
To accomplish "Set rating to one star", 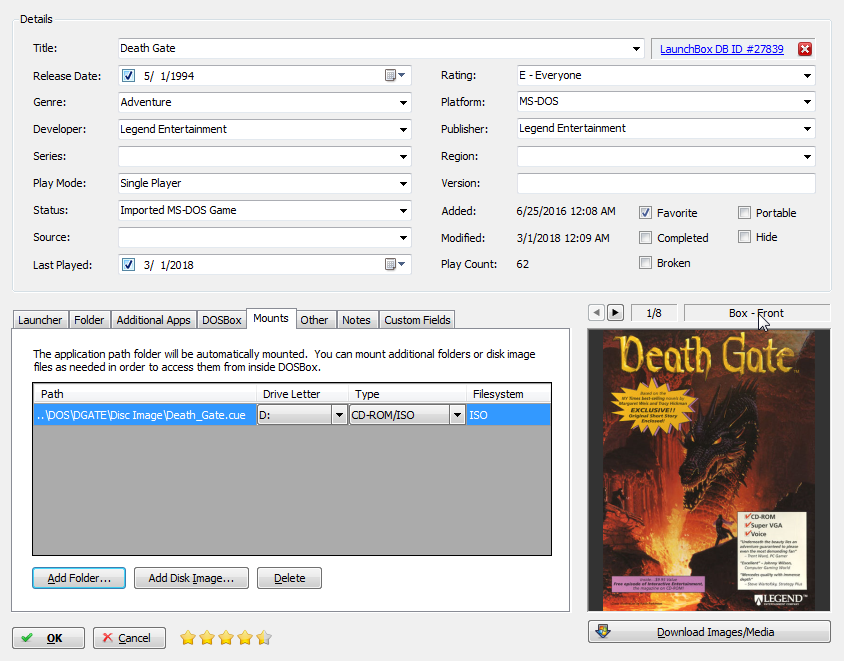I will (188, 638).
